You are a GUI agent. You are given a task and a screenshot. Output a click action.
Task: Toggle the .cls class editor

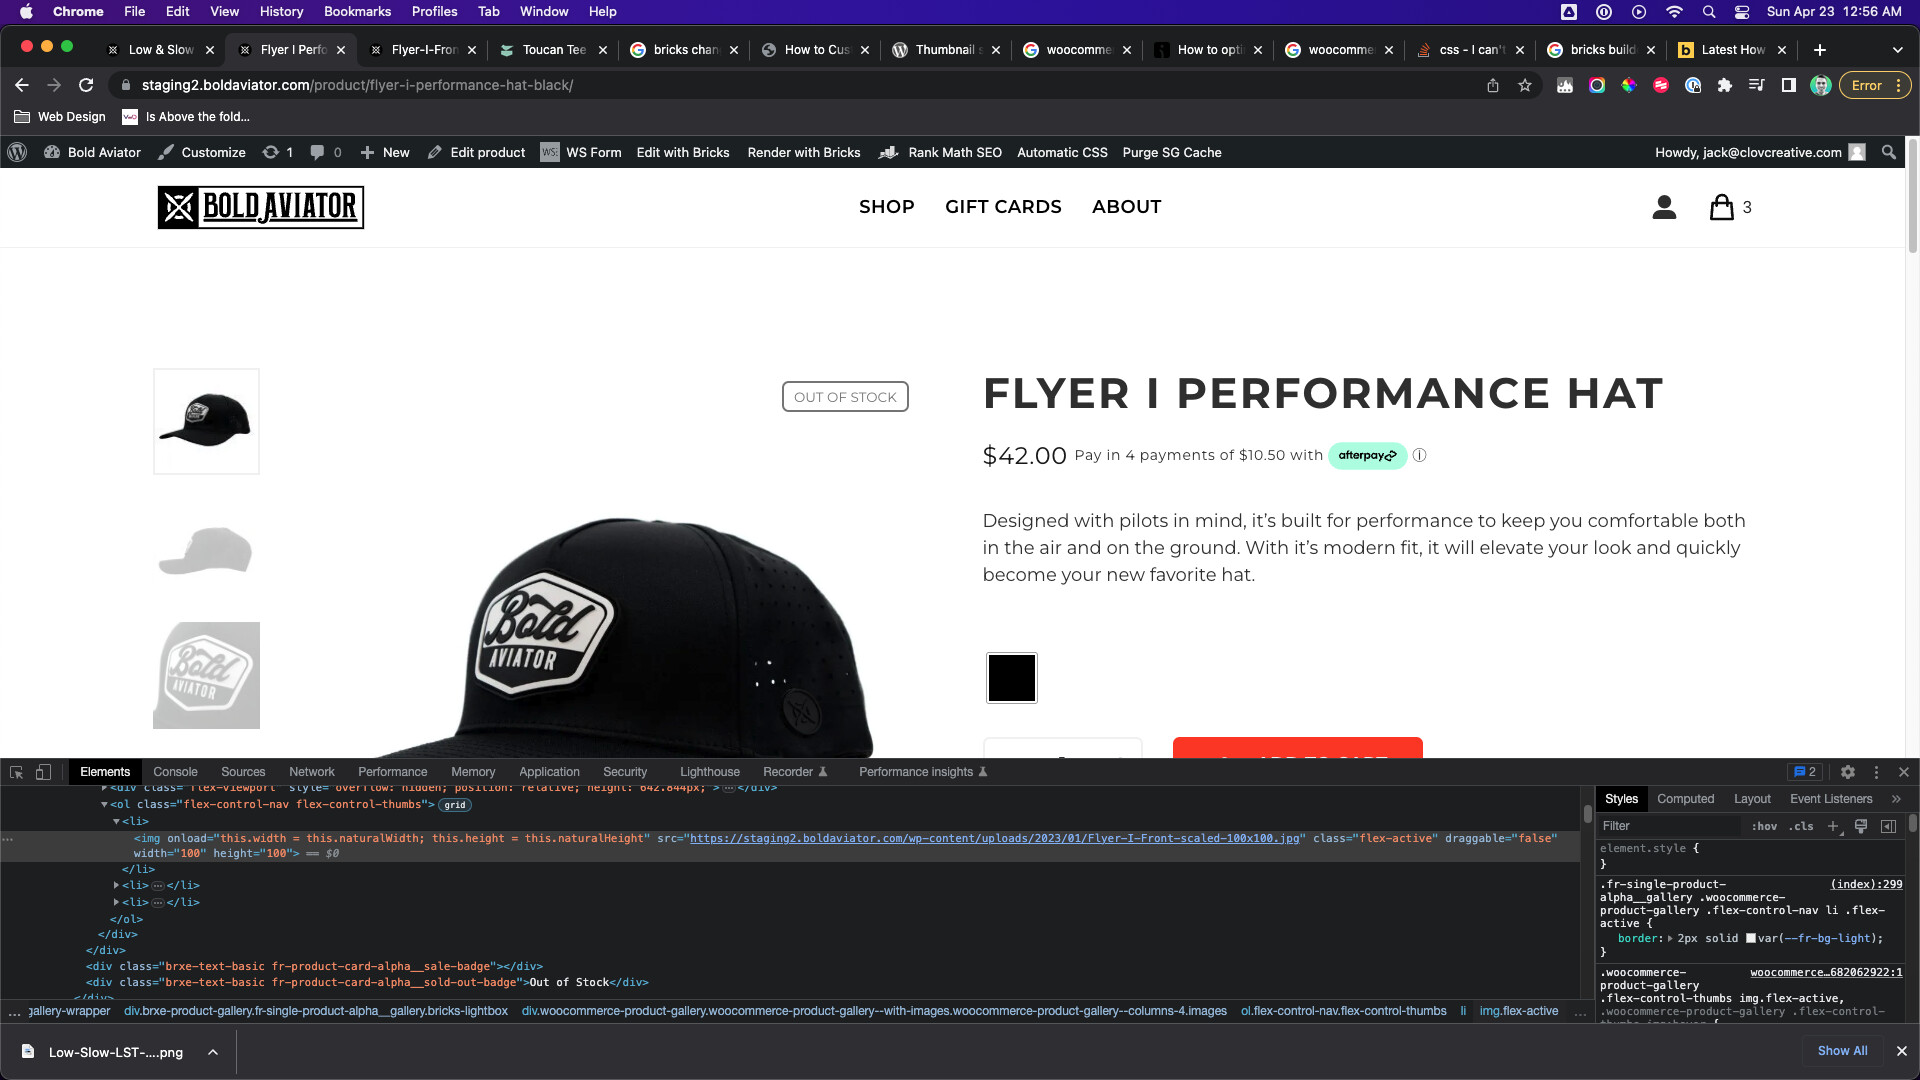(x=1801, y=826)
